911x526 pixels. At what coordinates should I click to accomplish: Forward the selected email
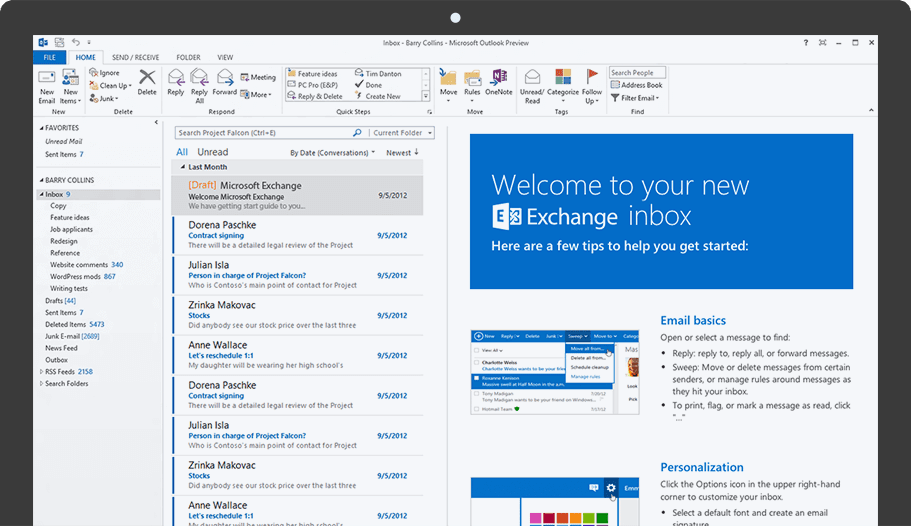point(225,80)
